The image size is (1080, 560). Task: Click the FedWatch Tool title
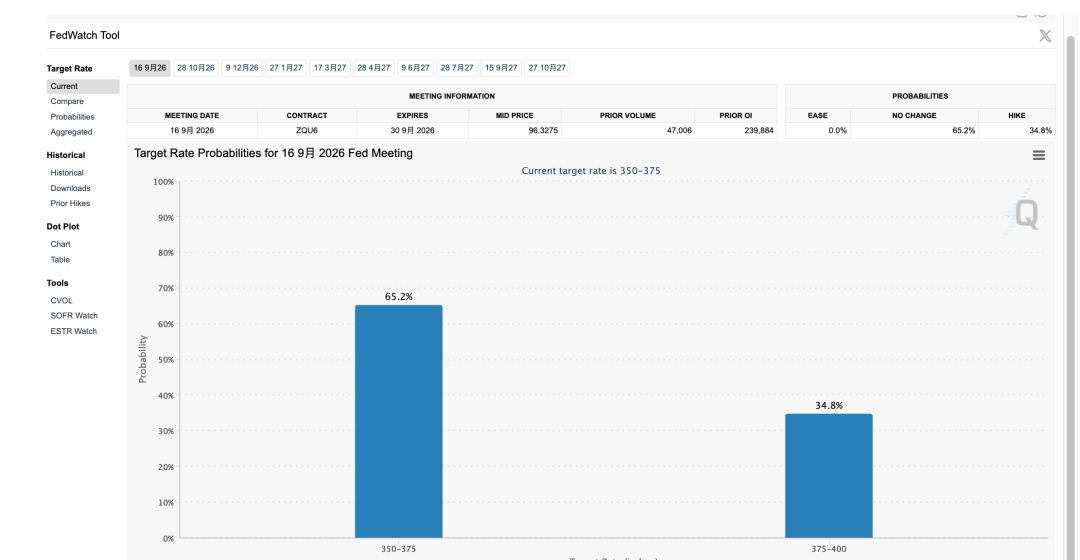coord(84,35)
